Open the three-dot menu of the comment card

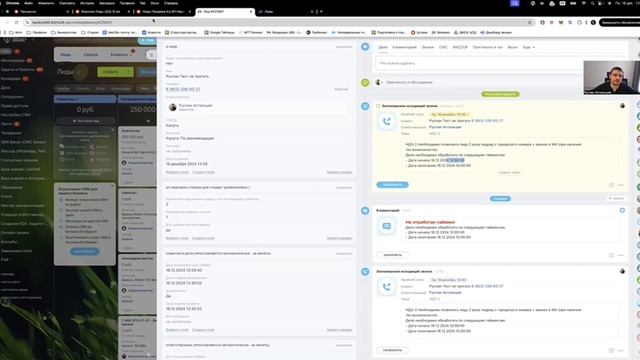tap(621, 255)
